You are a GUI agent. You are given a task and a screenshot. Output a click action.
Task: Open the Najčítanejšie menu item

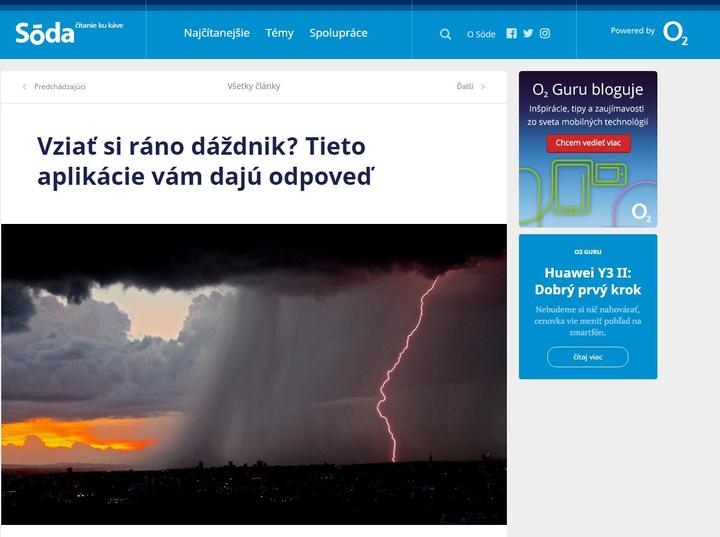217,33
